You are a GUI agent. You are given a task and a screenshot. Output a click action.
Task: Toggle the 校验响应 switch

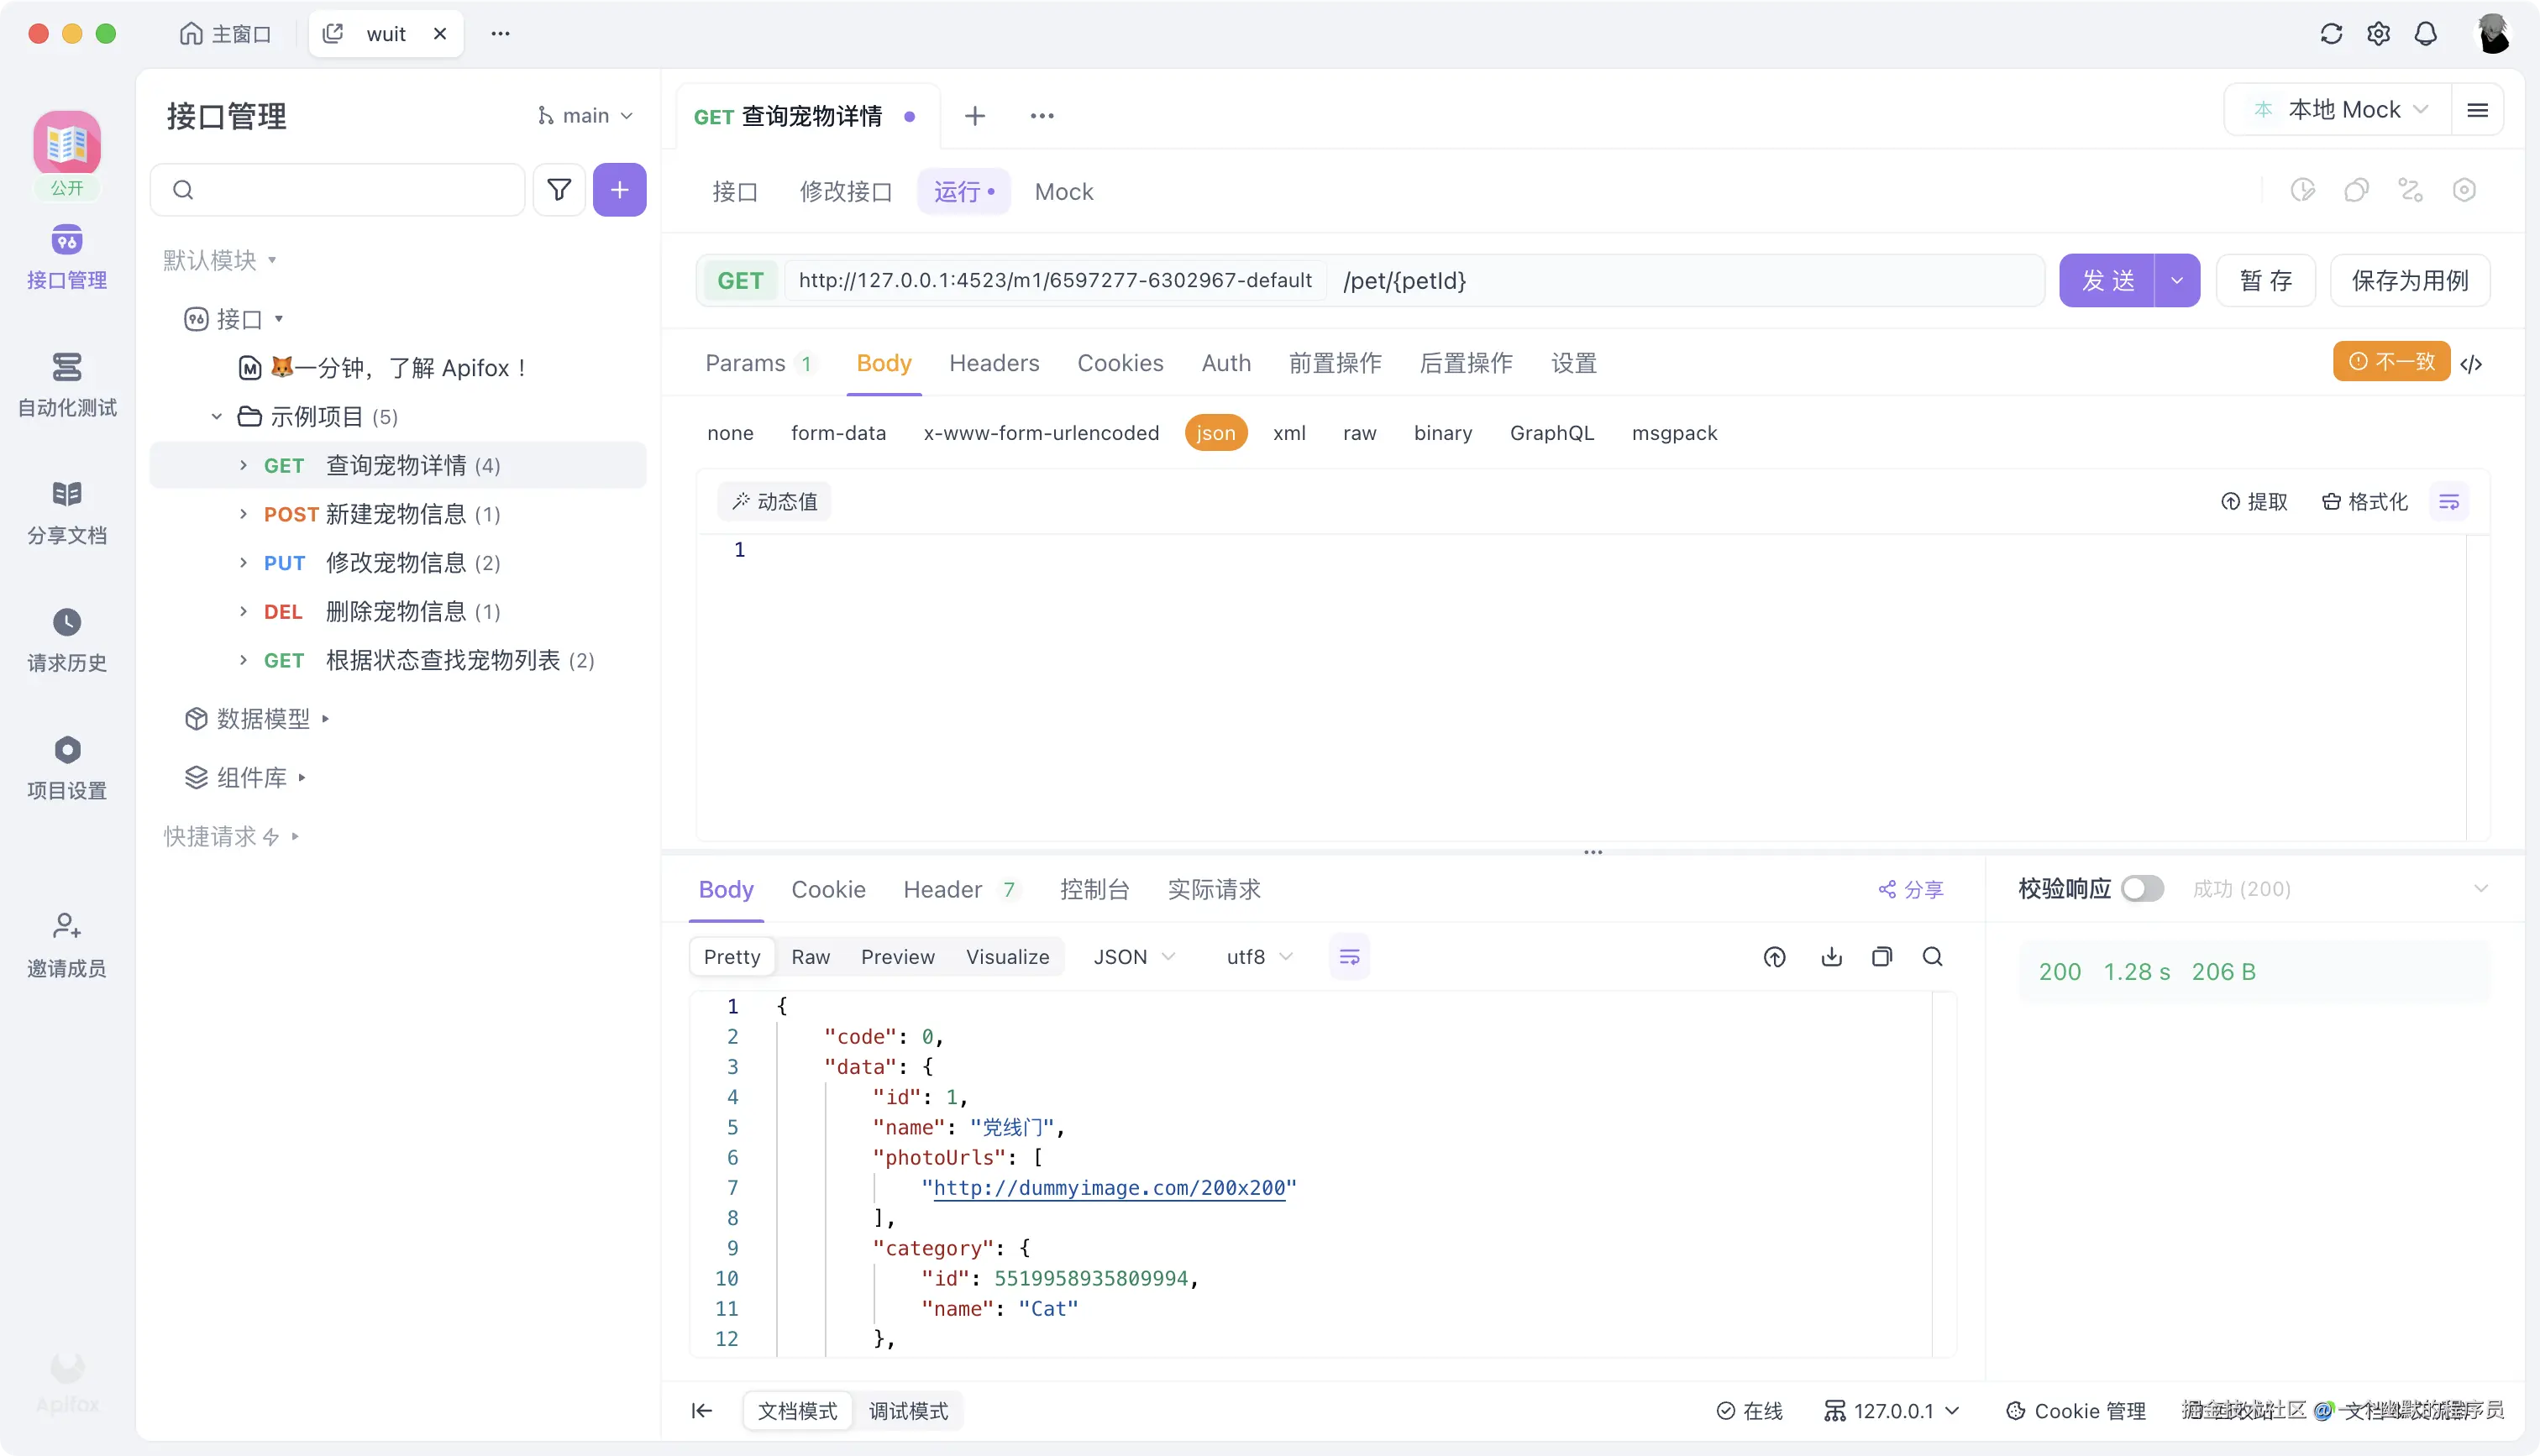(2142, 888)
